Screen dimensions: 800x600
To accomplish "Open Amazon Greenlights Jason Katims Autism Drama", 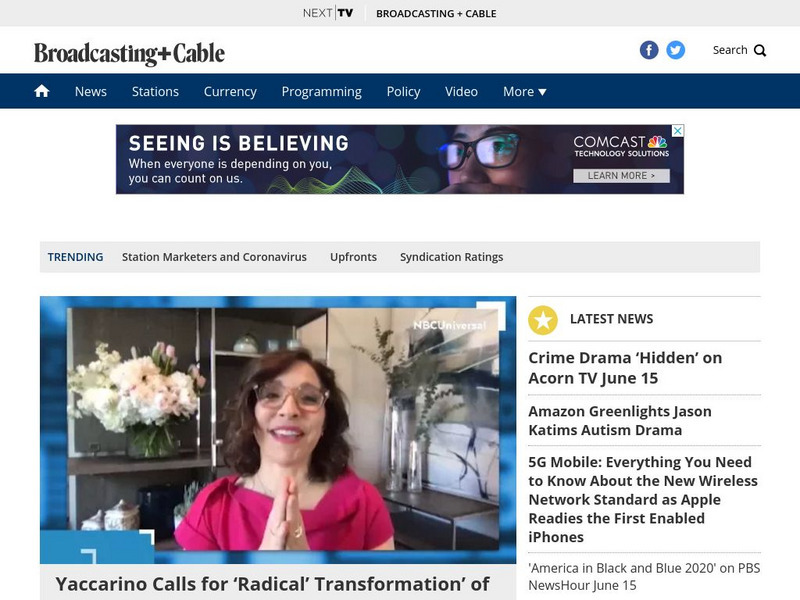I will point(620,420).
